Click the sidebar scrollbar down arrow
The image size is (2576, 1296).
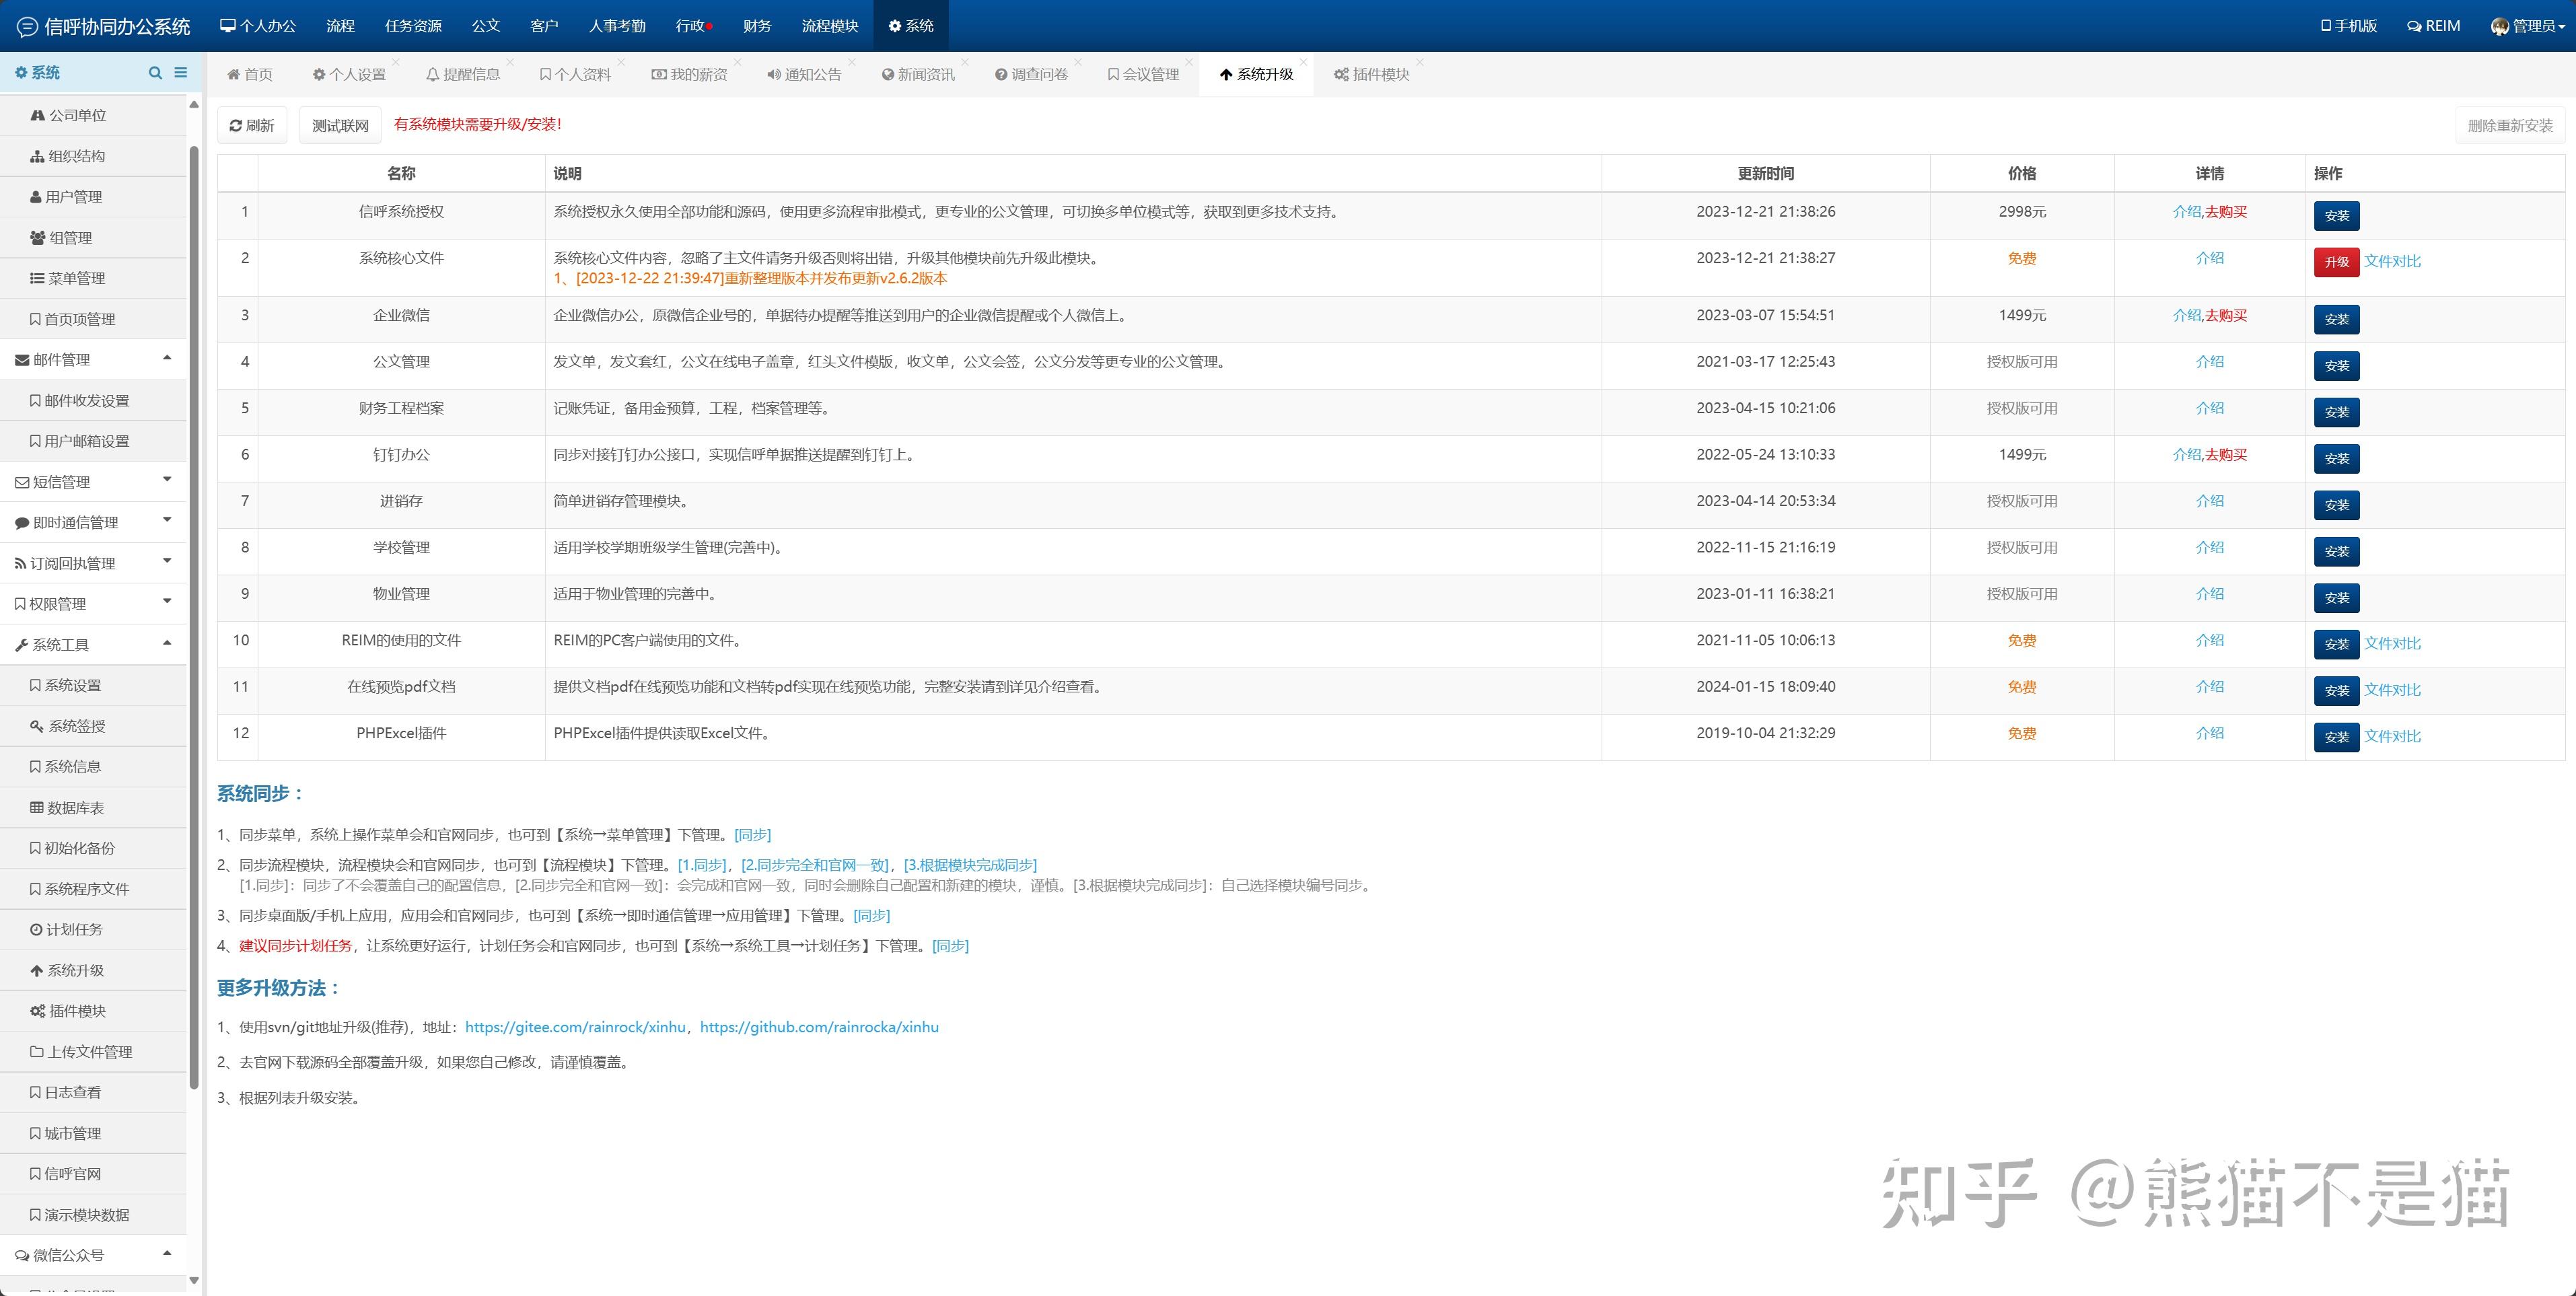click(x=194, y=1280)
